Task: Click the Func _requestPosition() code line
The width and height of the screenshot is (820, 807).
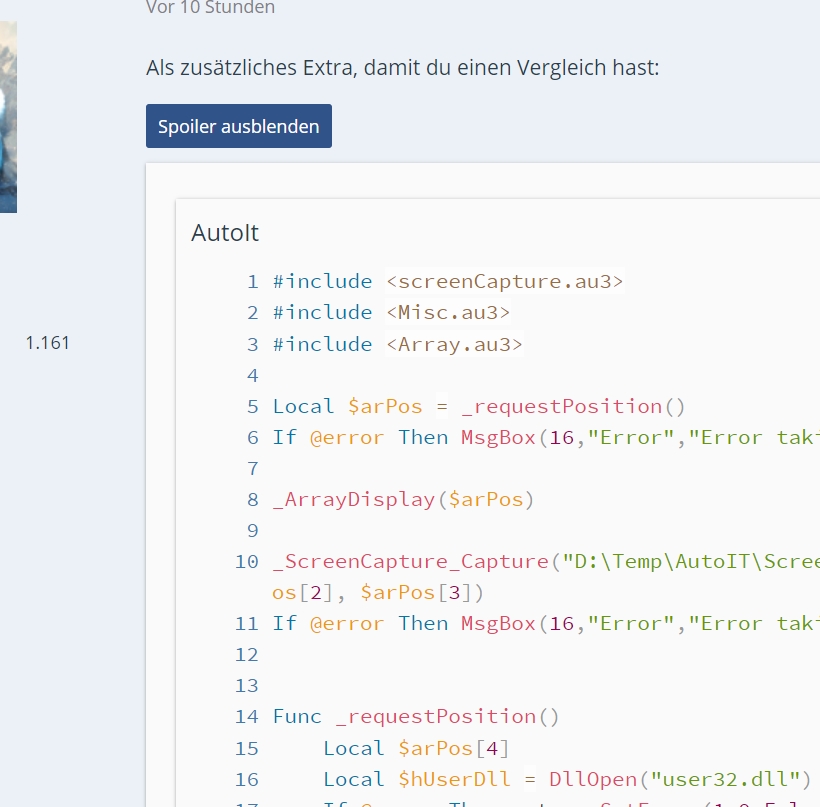Action: coord(416,716)
